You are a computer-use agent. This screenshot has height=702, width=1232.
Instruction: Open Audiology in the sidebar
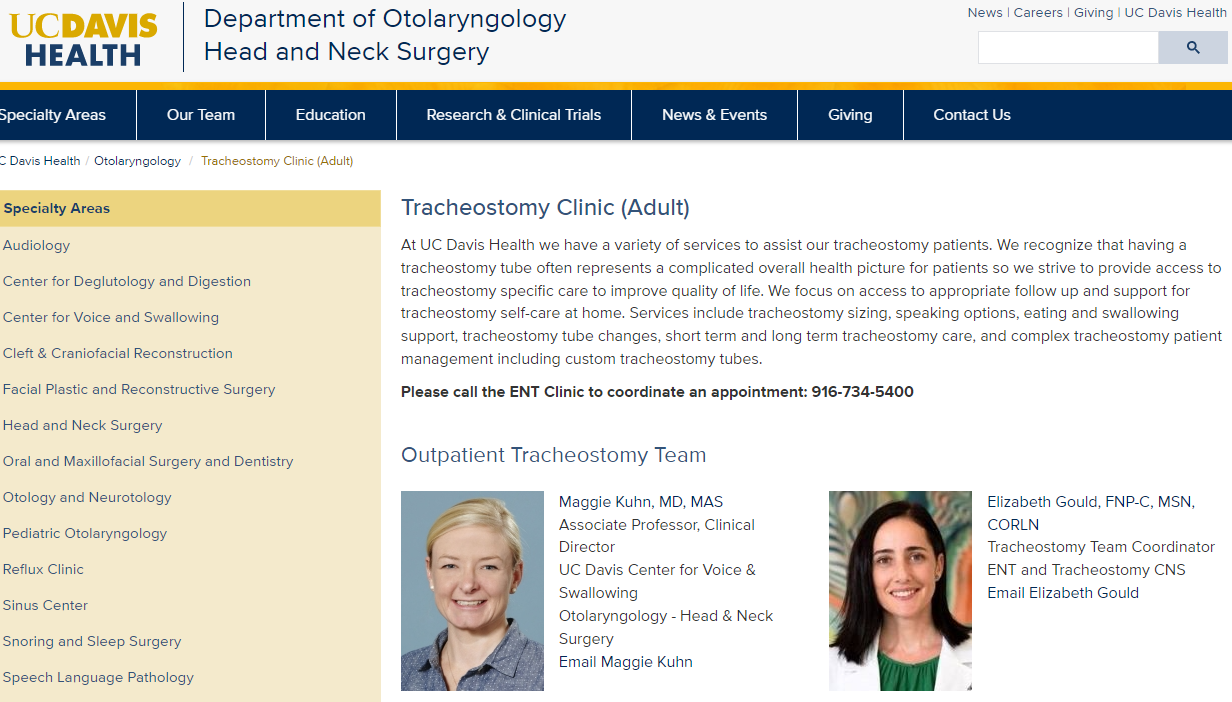(x=37, y=245)
